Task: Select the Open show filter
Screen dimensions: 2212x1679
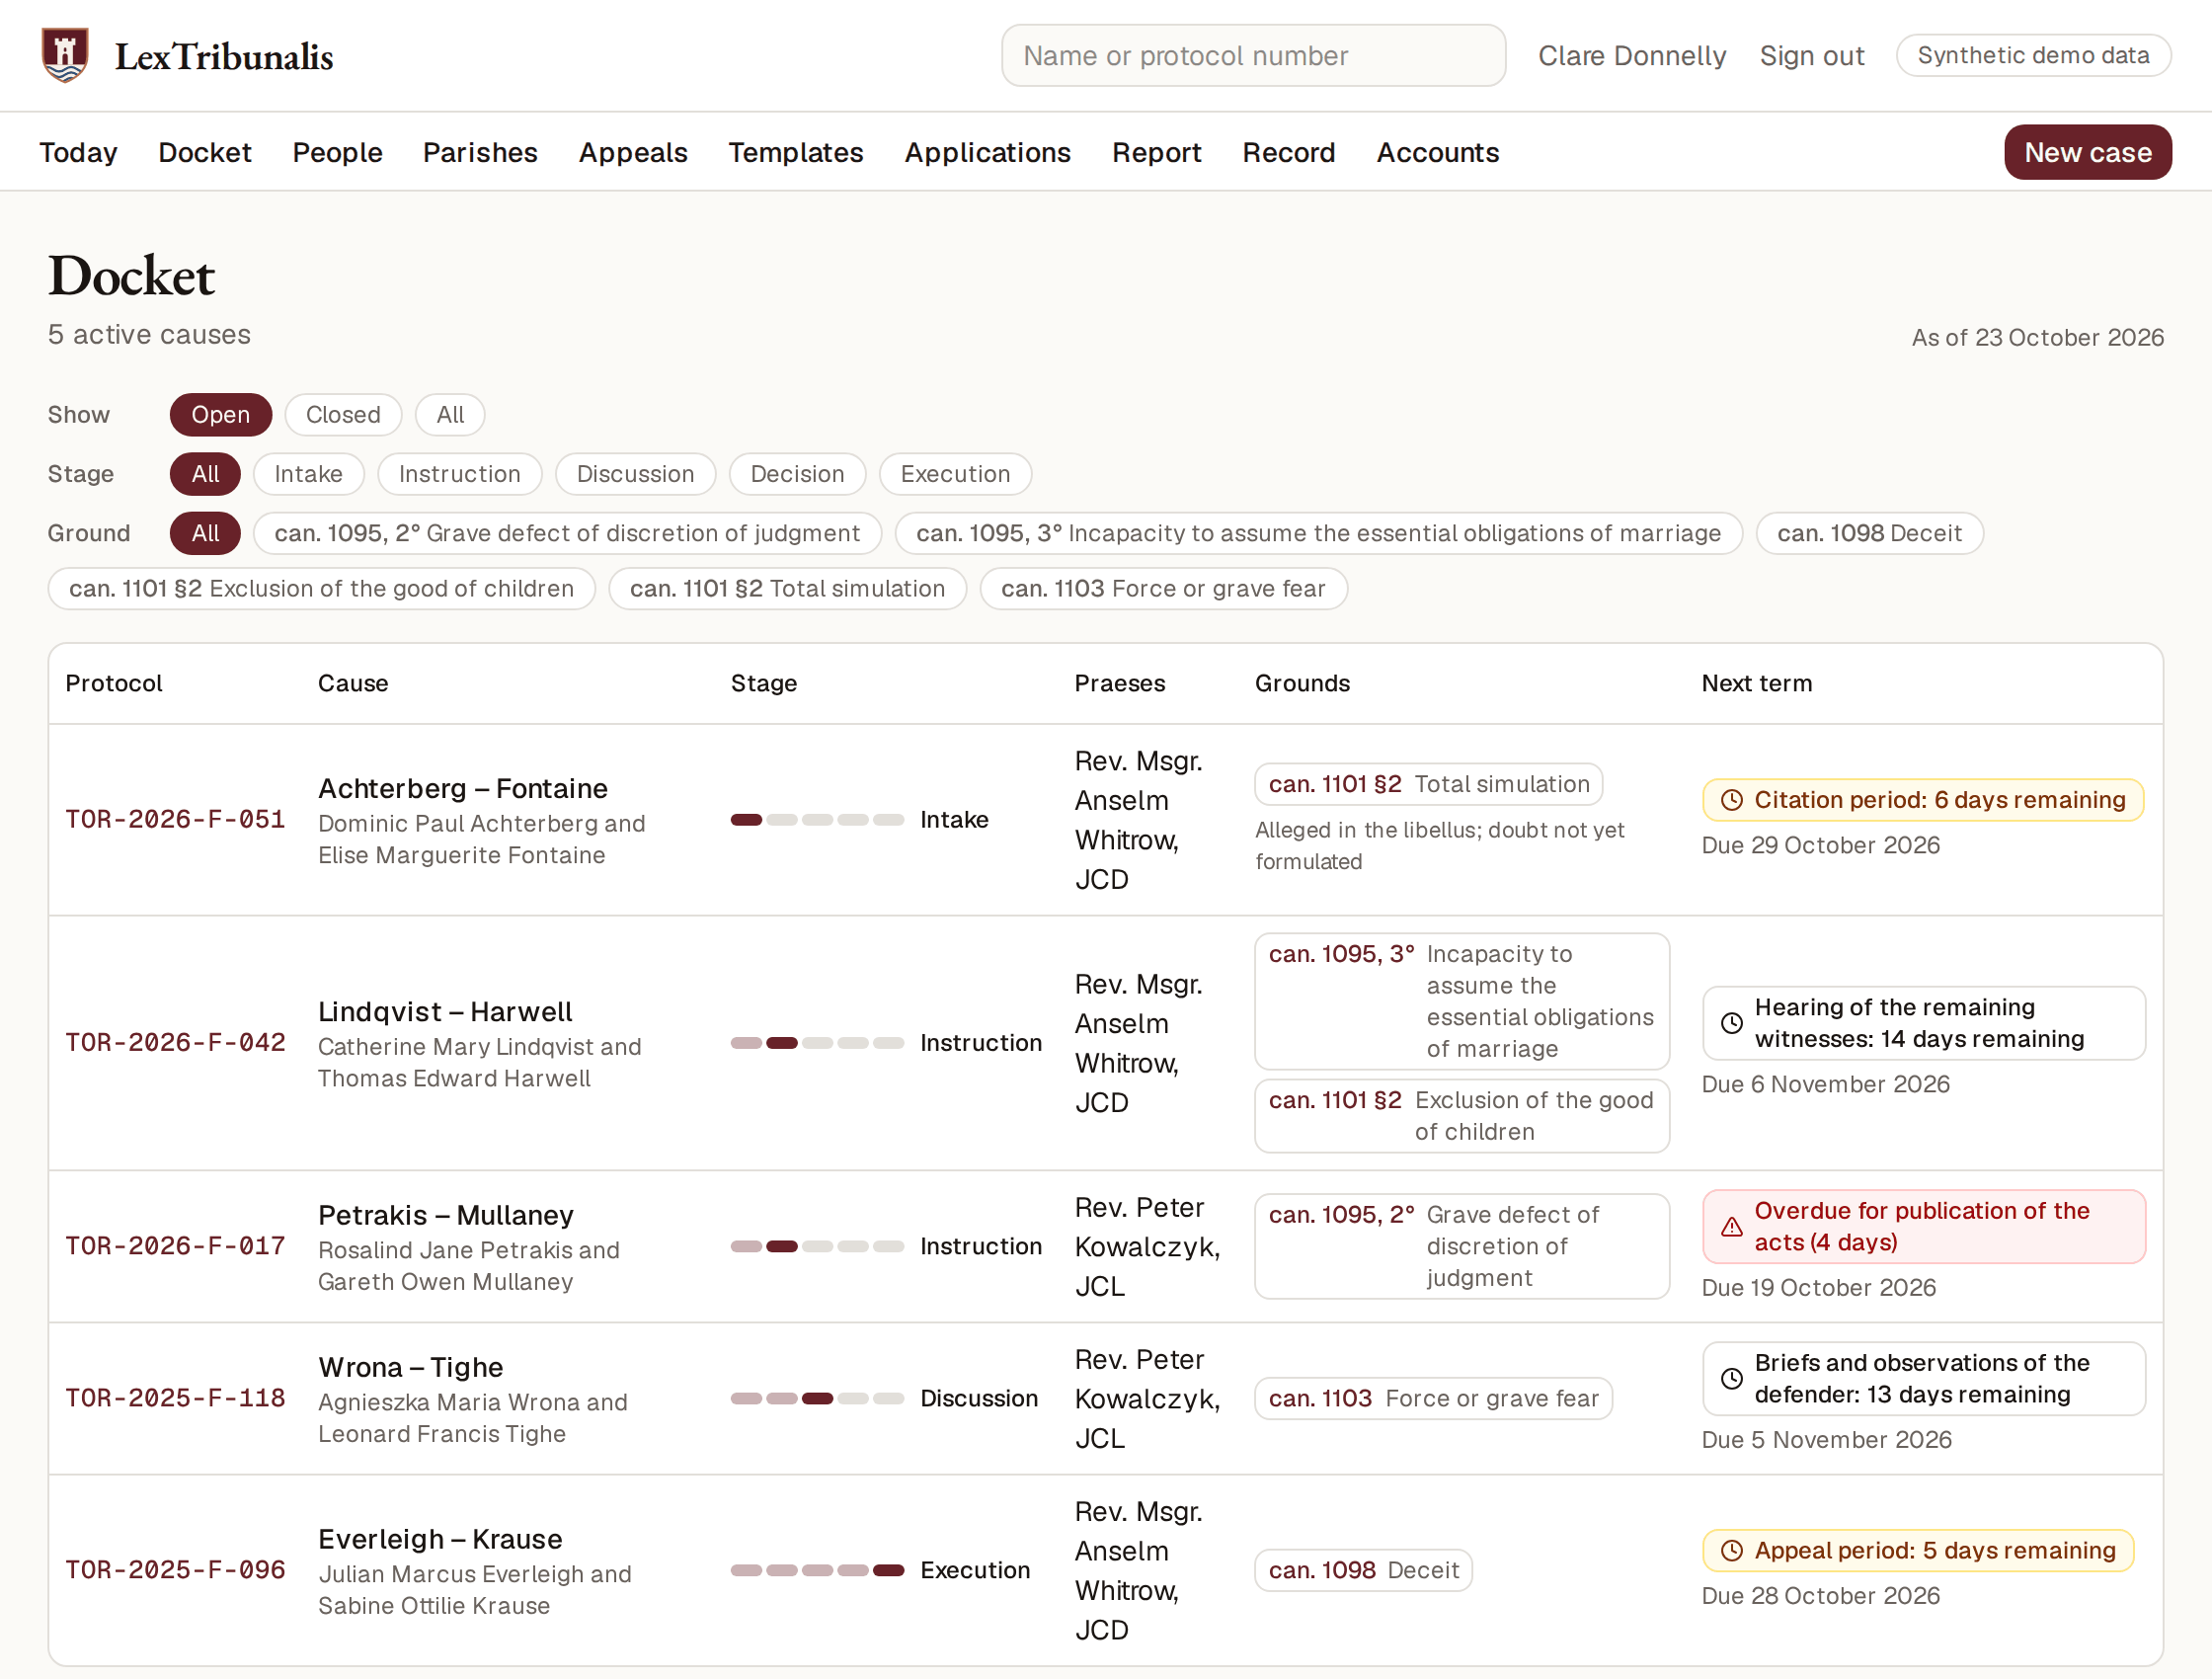Action: pyautogui.click(x=220, y=415)
